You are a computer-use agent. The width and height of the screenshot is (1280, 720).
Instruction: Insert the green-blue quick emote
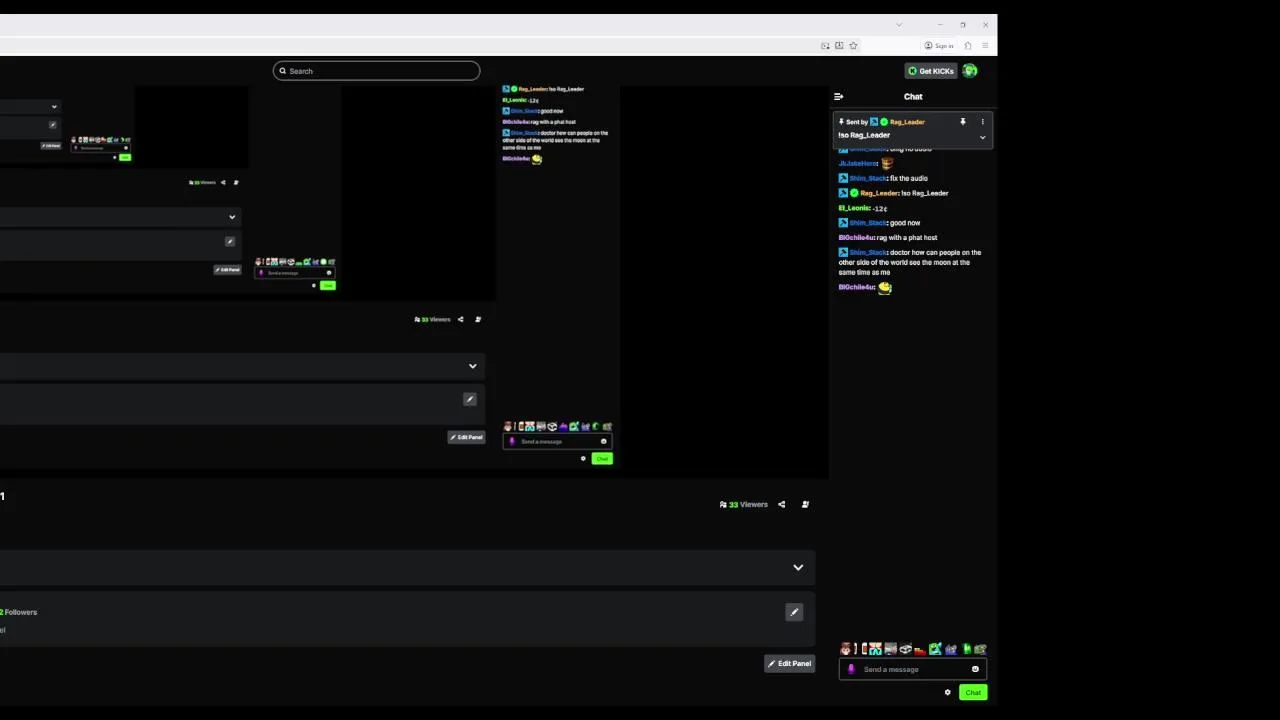(x=935, y=649)
